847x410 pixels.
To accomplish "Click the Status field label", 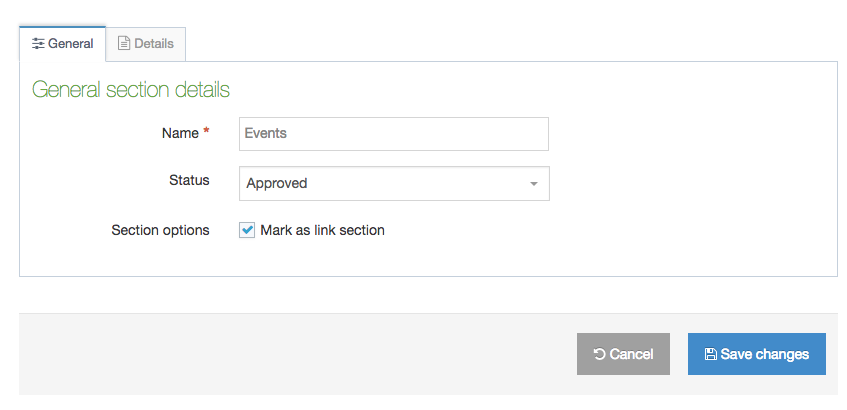I will click(x=189, y=180).
